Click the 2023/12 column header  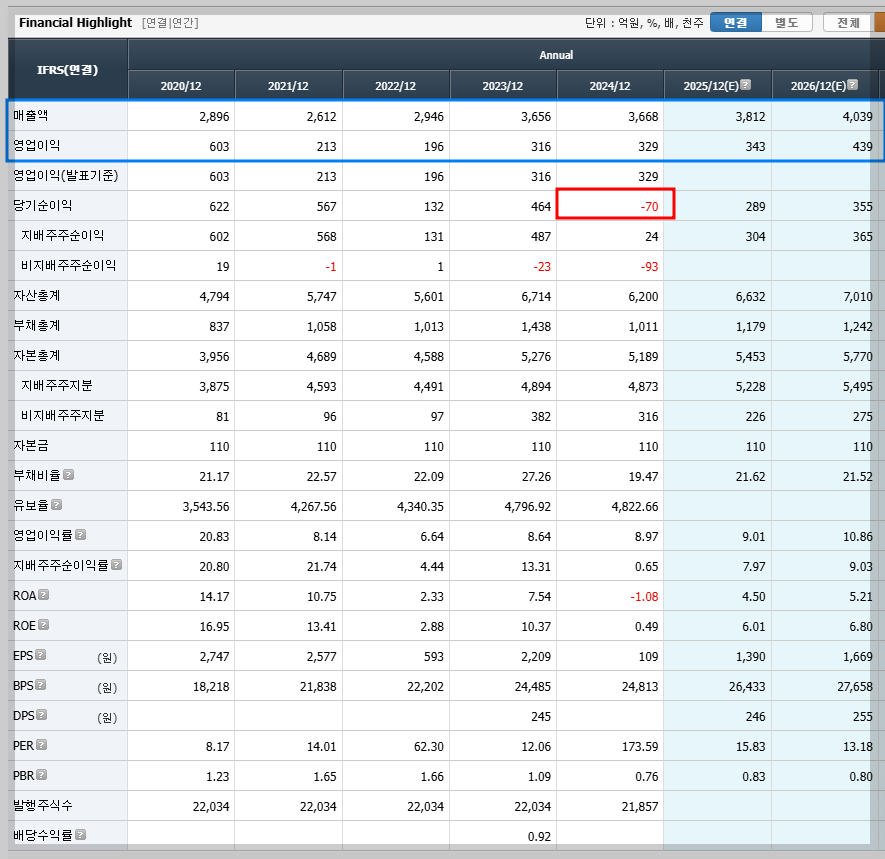(x=503, y=86)
